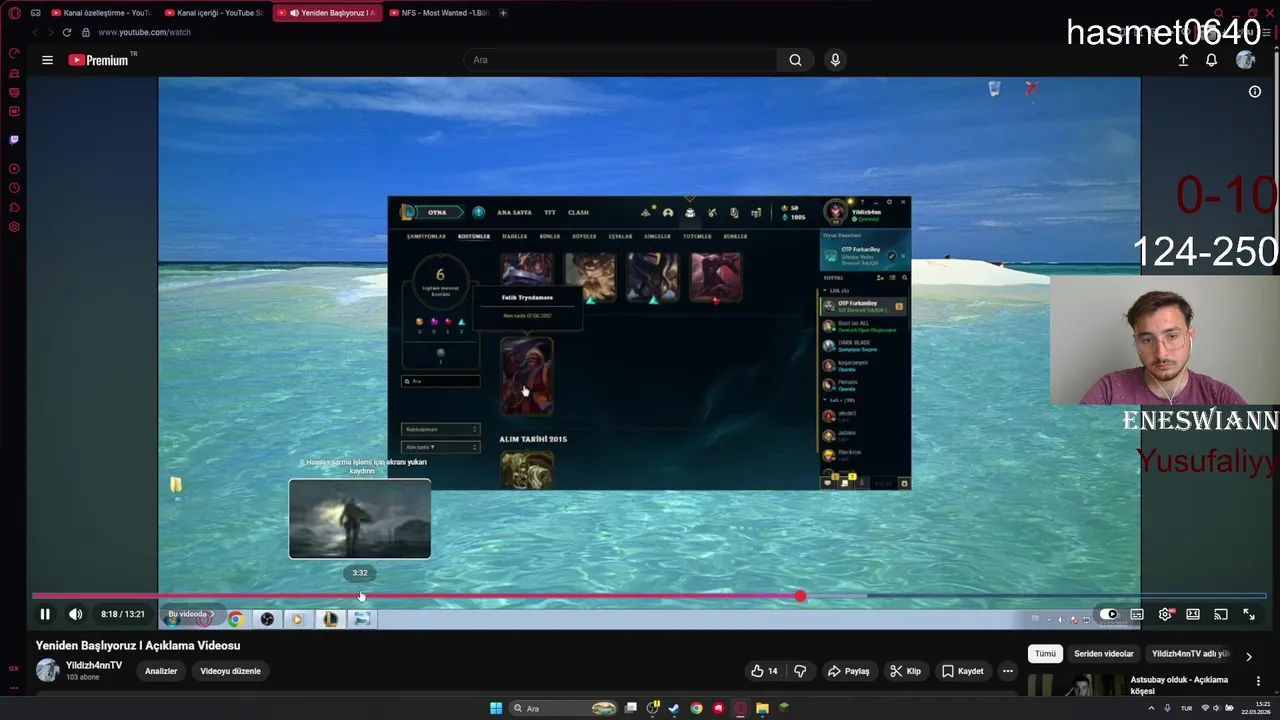Open the channel avatar below the video

47,671
